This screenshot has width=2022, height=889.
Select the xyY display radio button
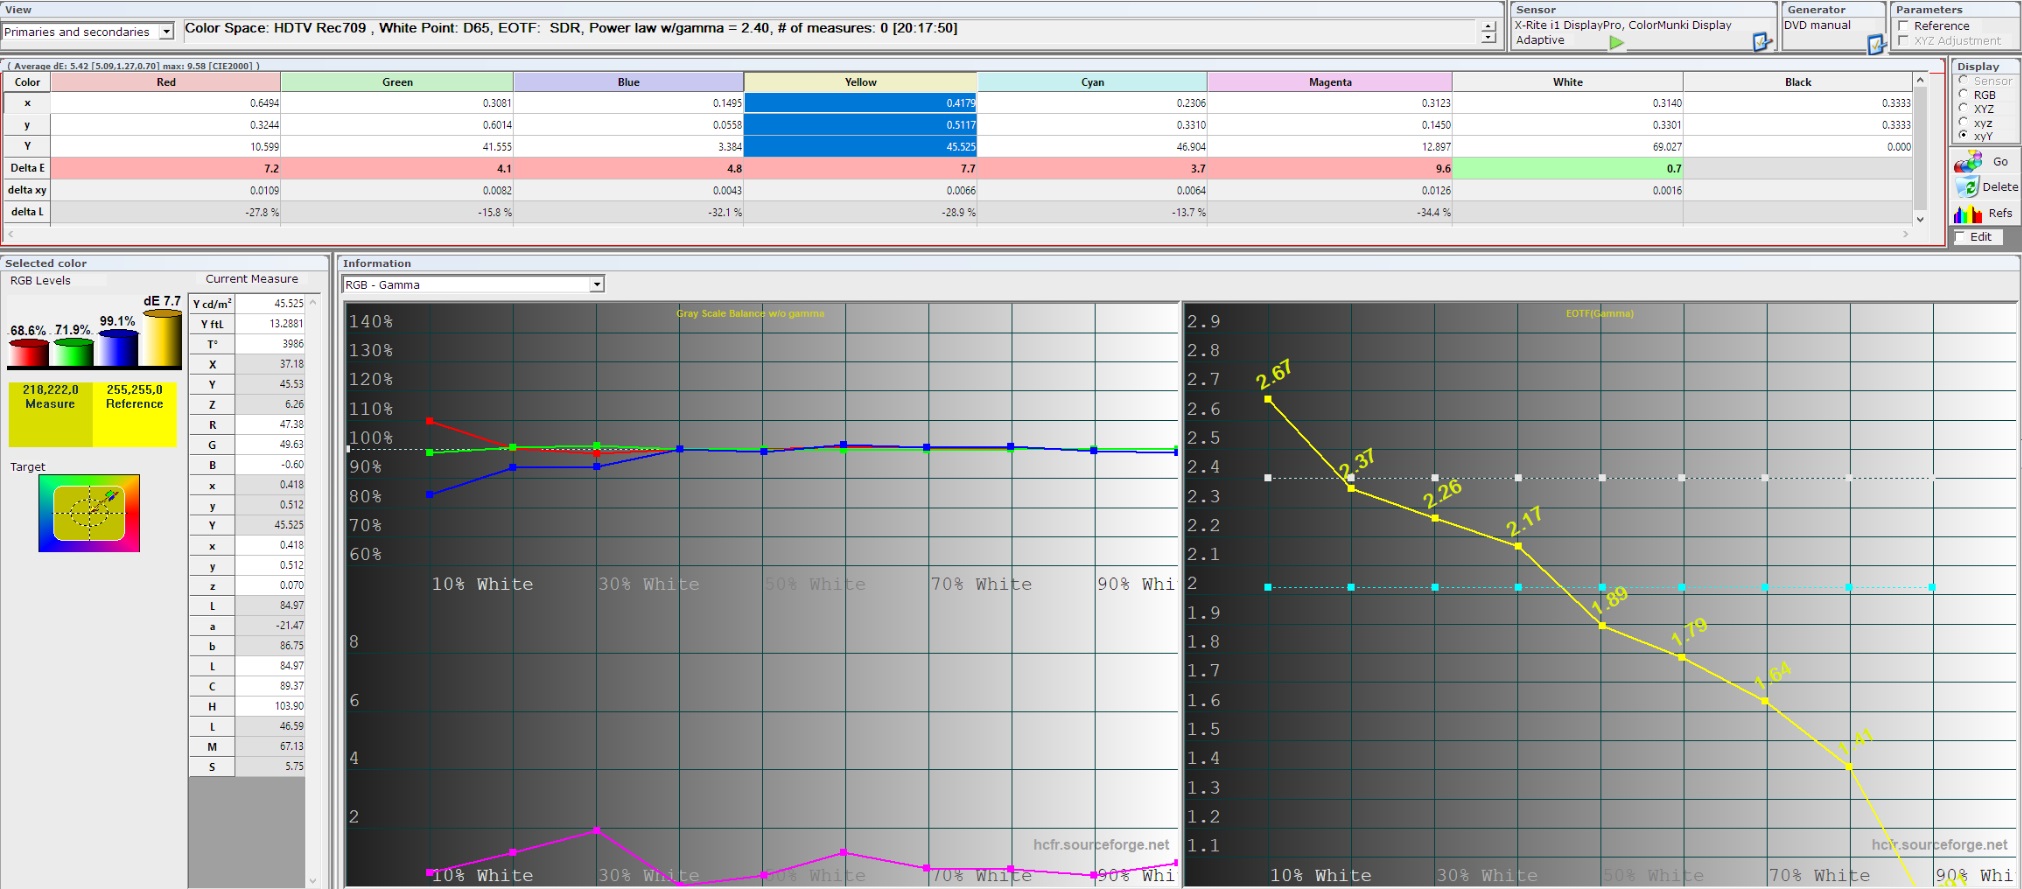(x=1963, y=135)
